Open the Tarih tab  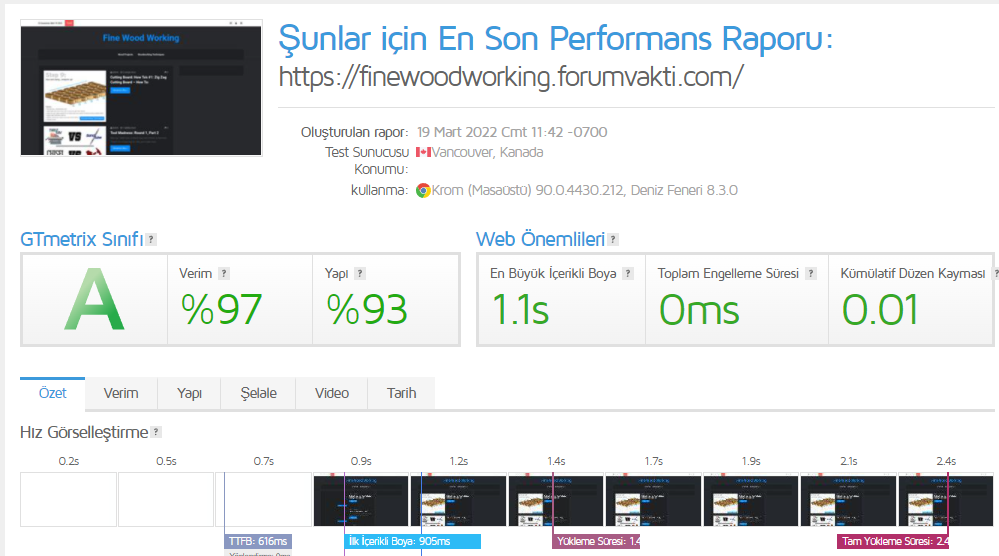point(401,393)
